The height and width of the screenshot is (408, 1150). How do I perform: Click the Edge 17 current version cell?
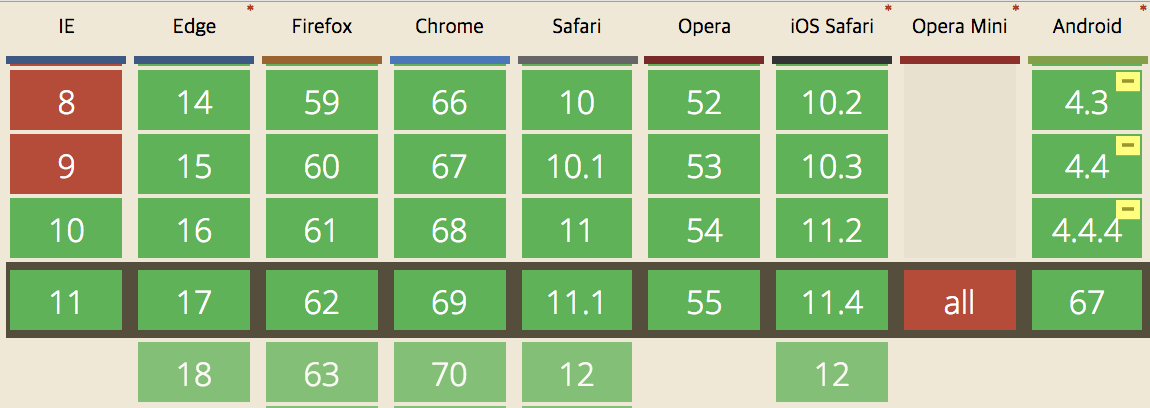tap(194, 300)
